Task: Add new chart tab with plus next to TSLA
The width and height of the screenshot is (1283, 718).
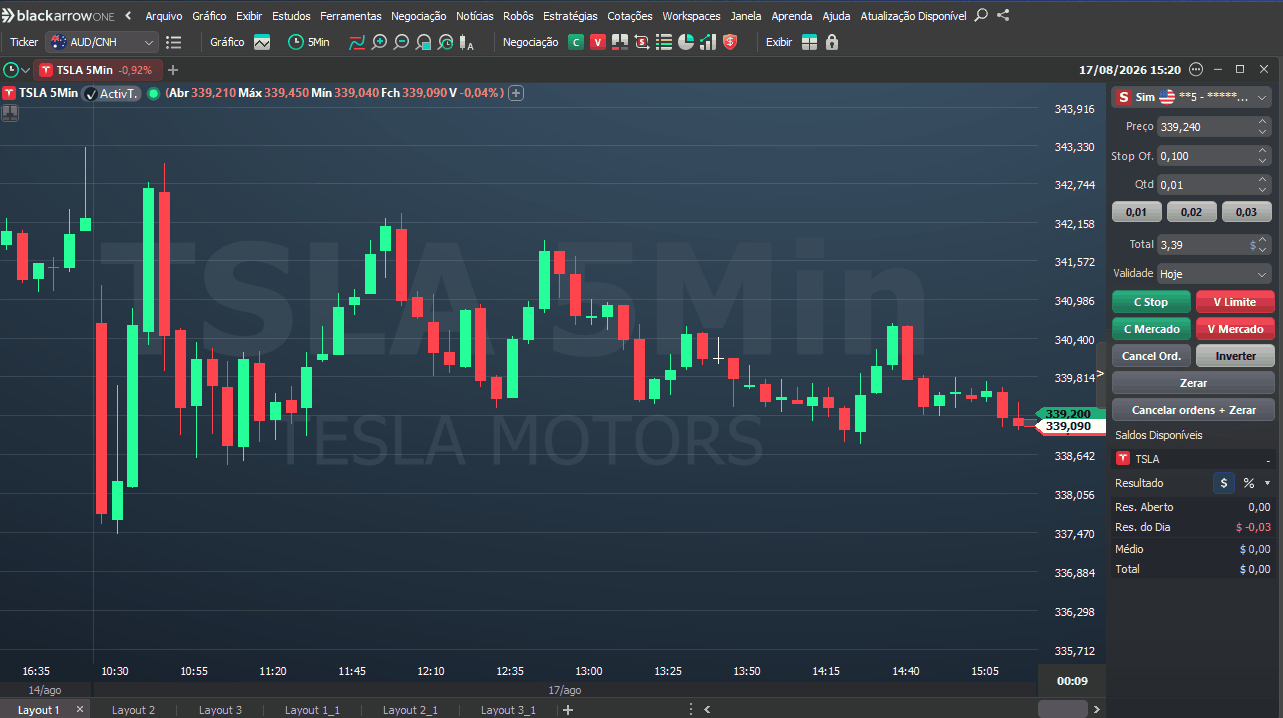Action: 173,70
